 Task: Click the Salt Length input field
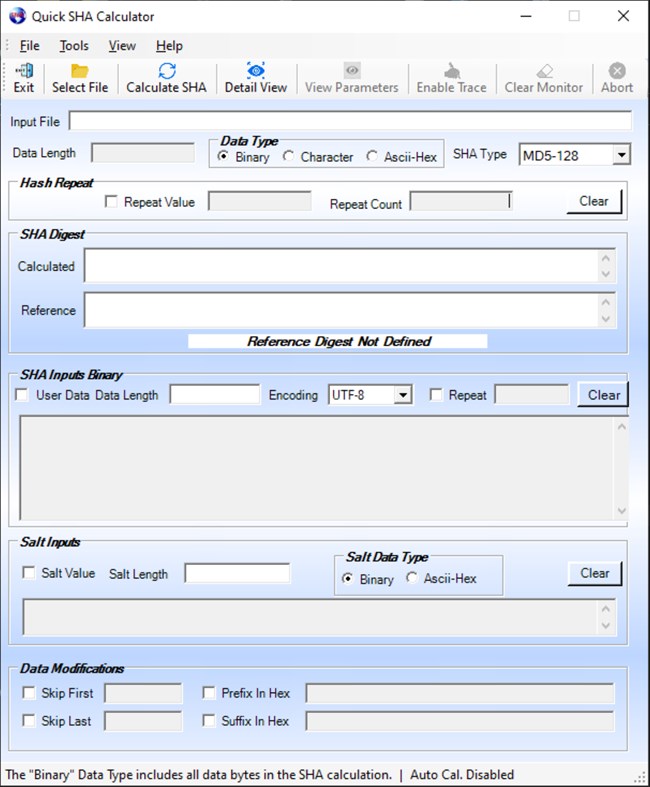[x=237, y=573]
